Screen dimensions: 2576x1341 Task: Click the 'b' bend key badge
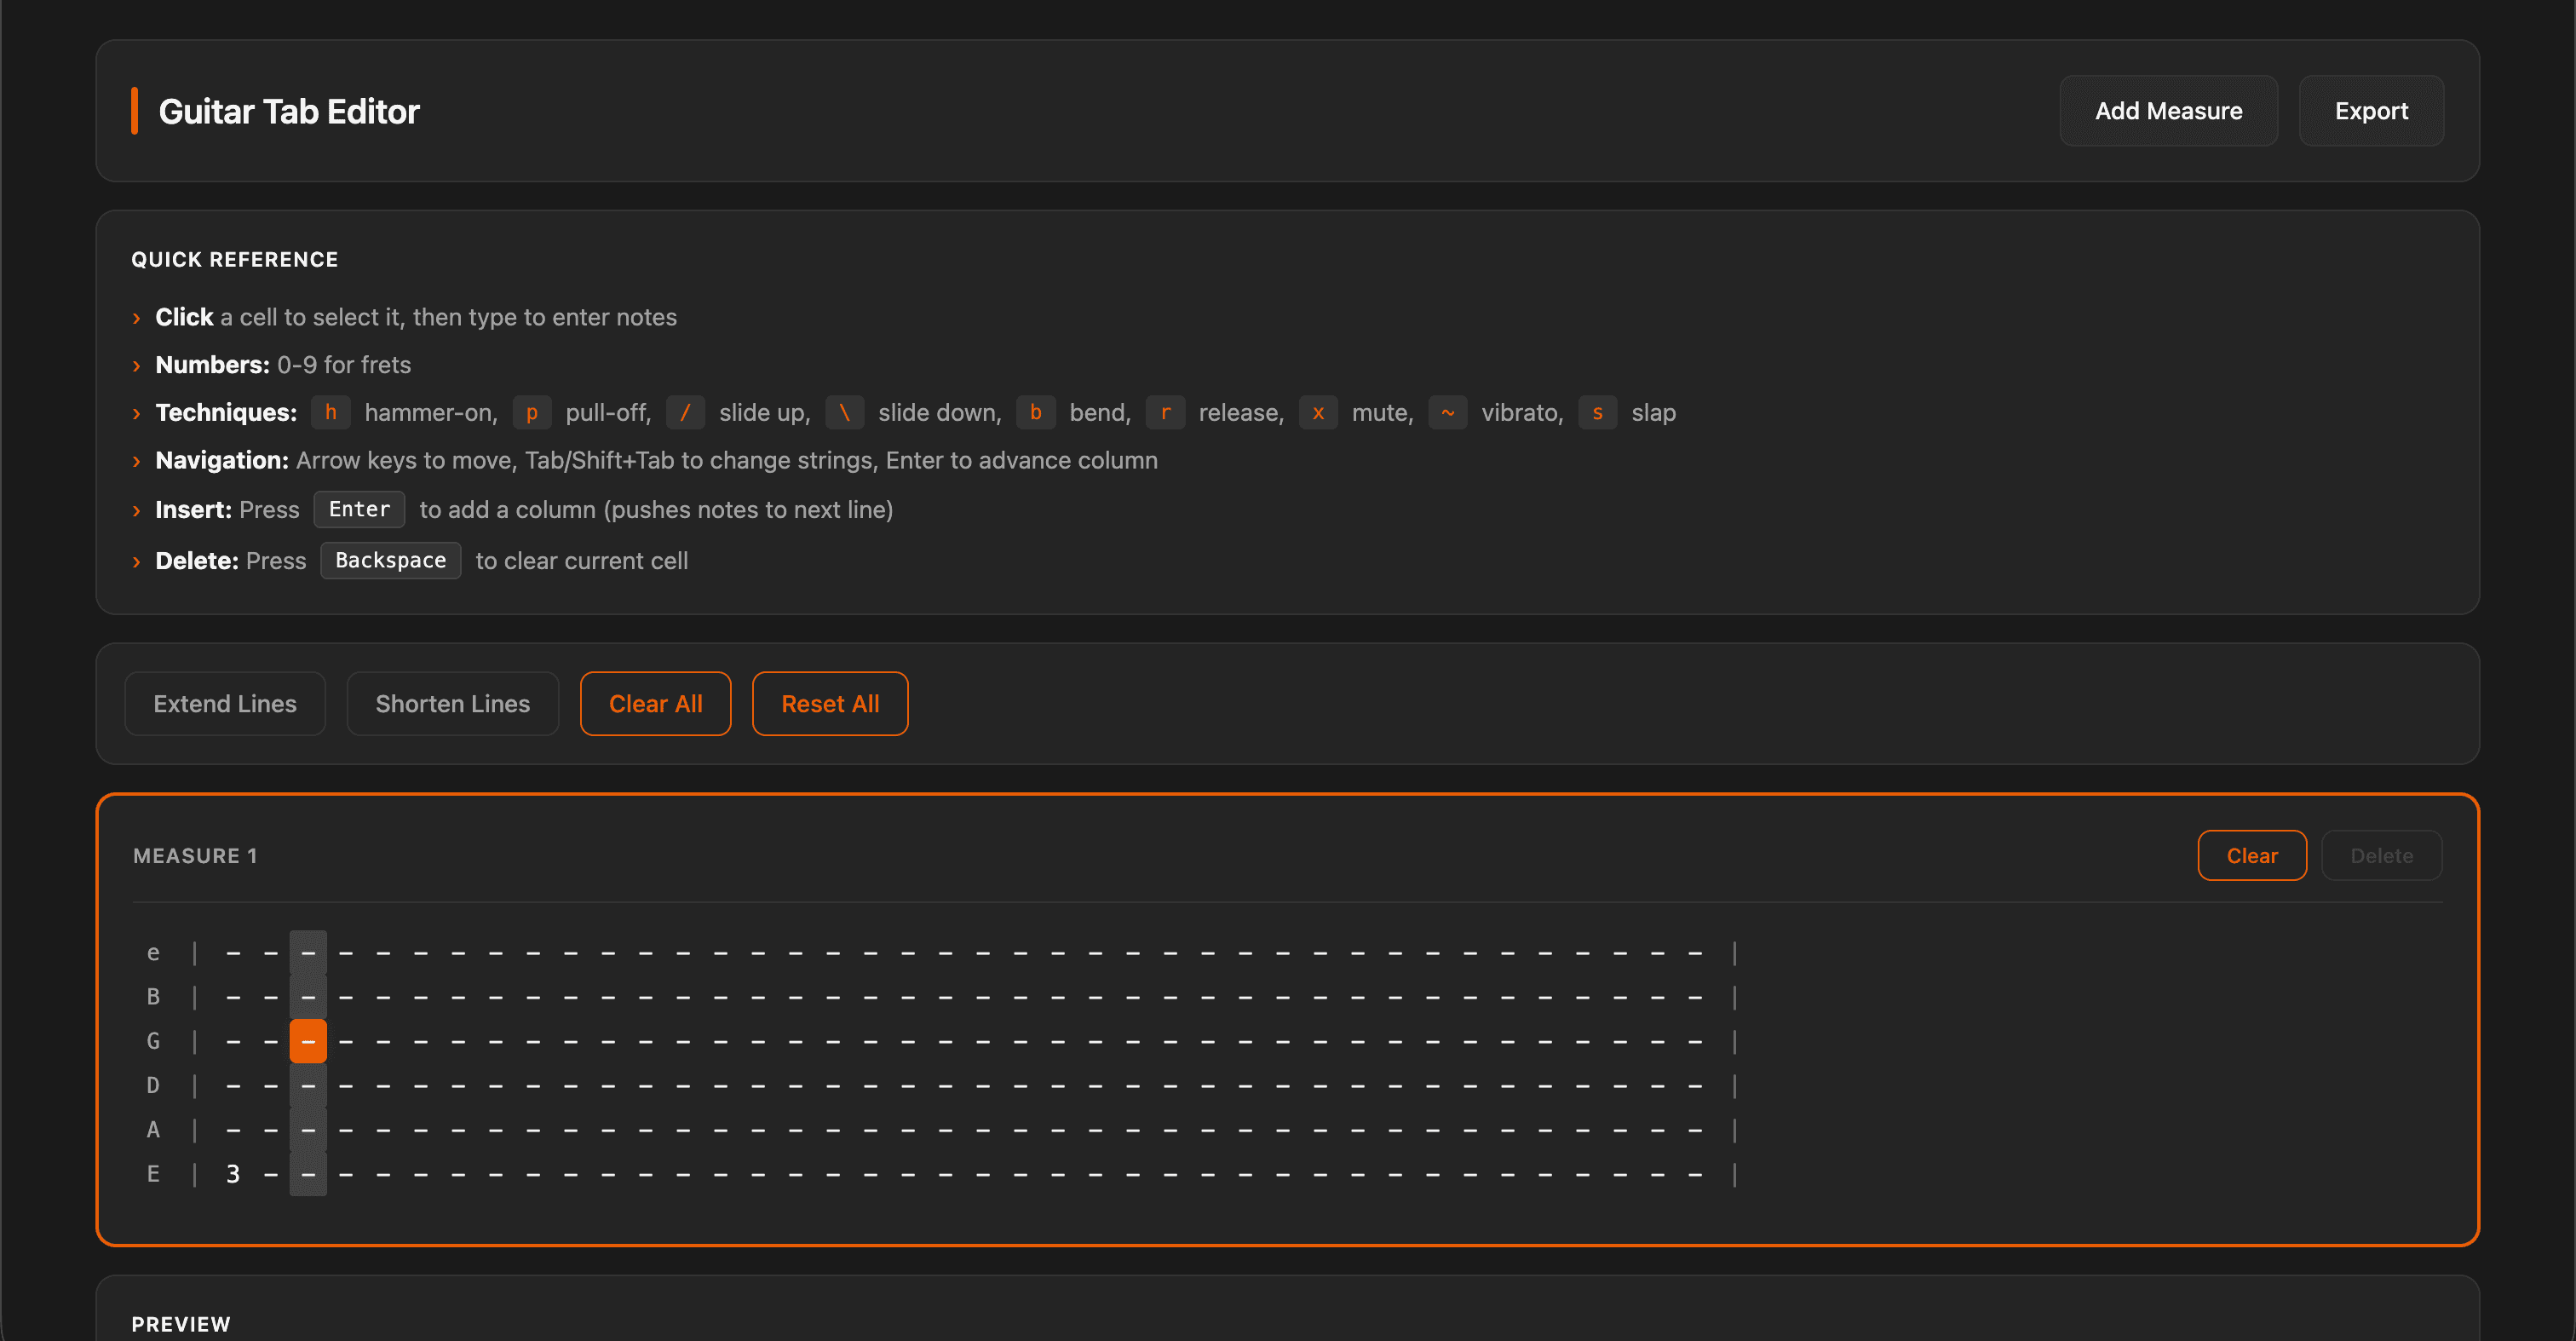[1035, 413]
